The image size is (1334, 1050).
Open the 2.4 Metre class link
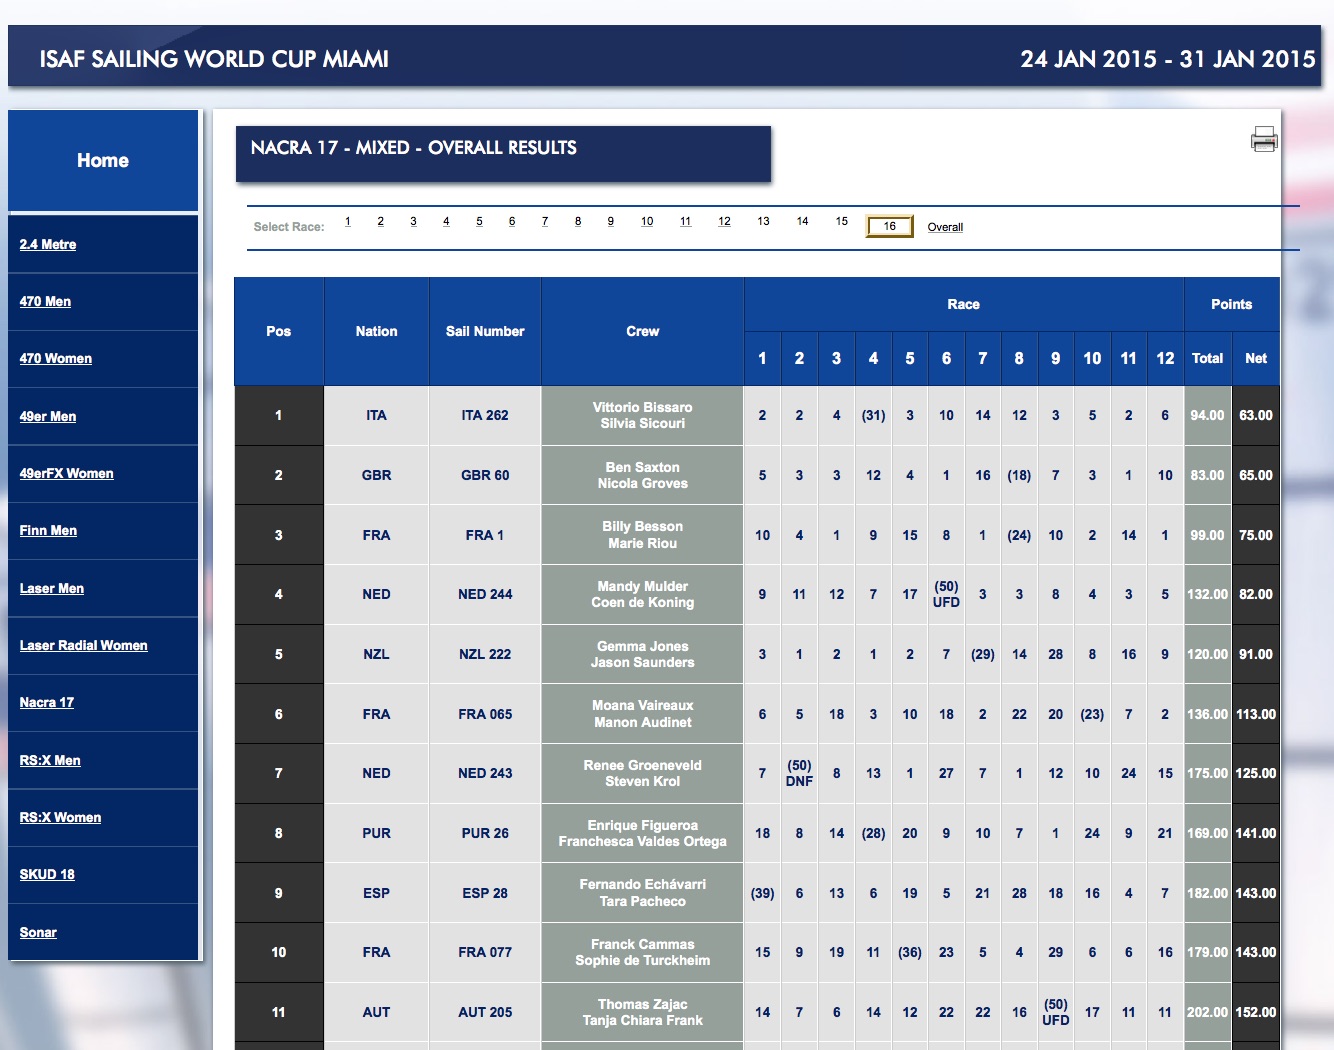pos(48,244)
